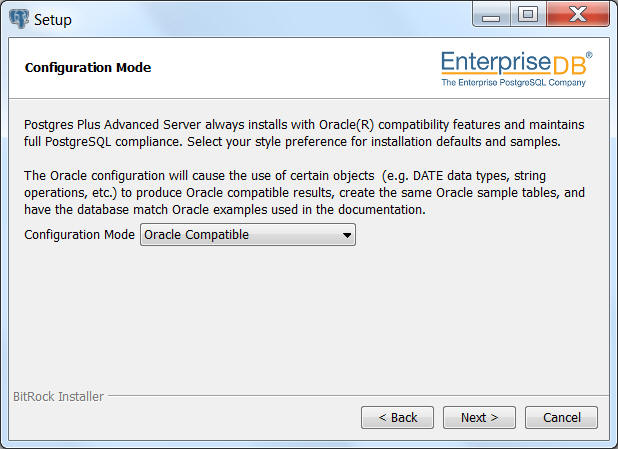The height and width of the screenshot is (449, 618).
Task: Click the Postgres Plus Advanced Server paragraph
Action: [304, 133]
